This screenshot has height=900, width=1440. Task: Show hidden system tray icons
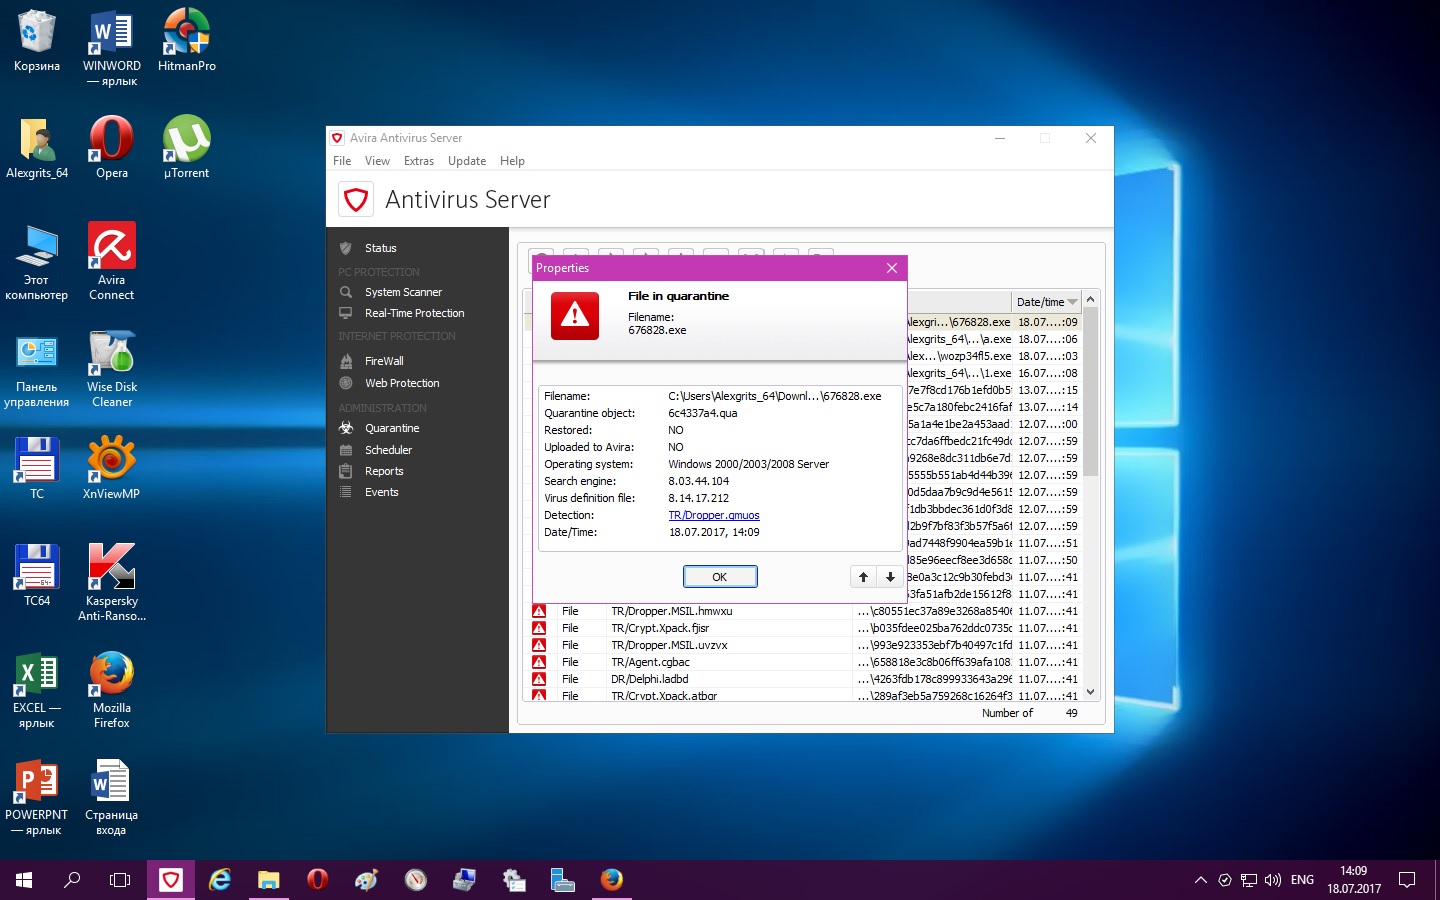point(1200,880)
